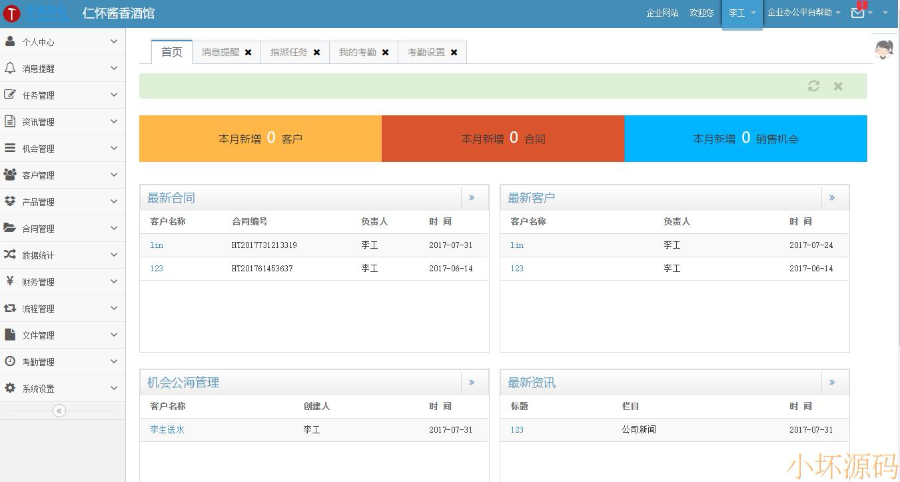Click the gear icon next to 系统设置
Image resolution: width=900 pixels, height=482 pixels.
10,388
